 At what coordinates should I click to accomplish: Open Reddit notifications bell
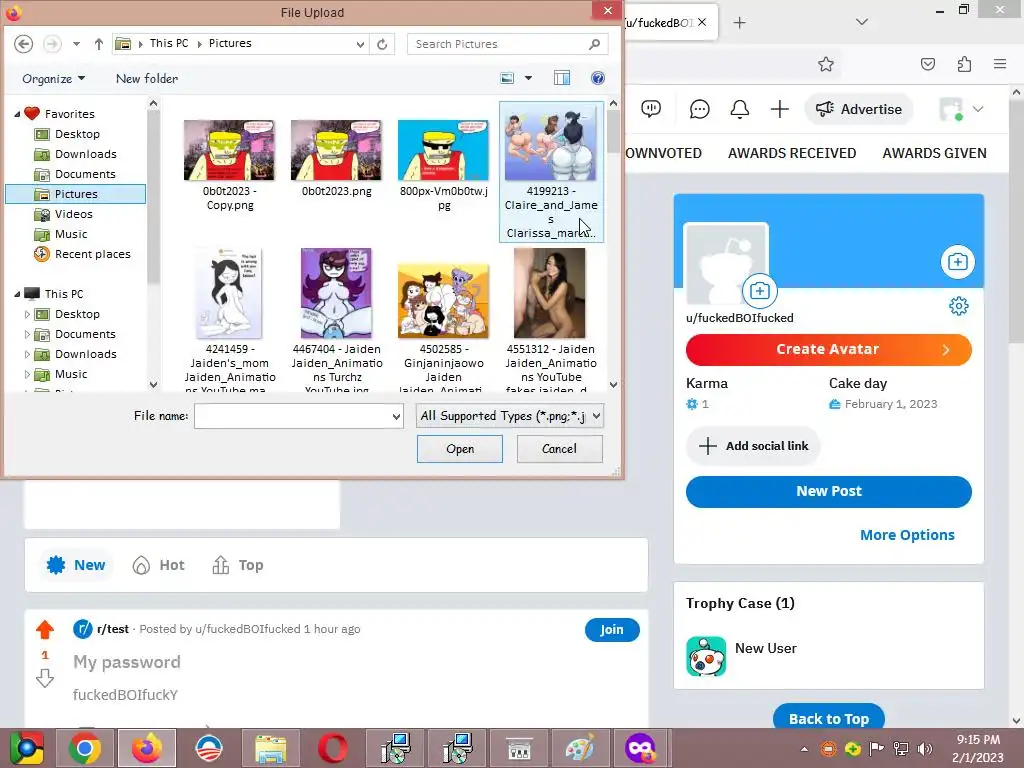point(740,109)
